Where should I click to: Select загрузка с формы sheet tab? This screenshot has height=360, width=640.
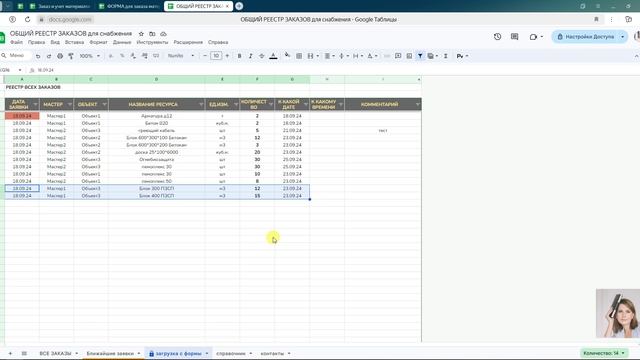pos(178,353)
